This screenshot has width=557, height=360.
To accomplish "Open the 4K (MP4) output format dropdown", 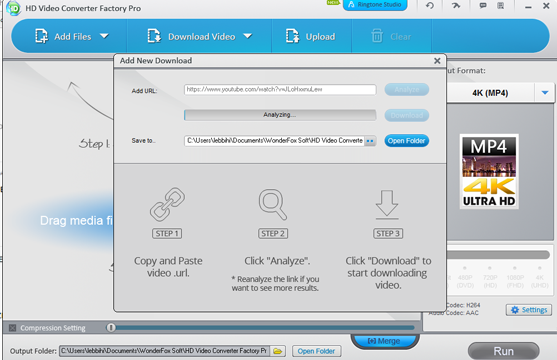I will point(545,93).
